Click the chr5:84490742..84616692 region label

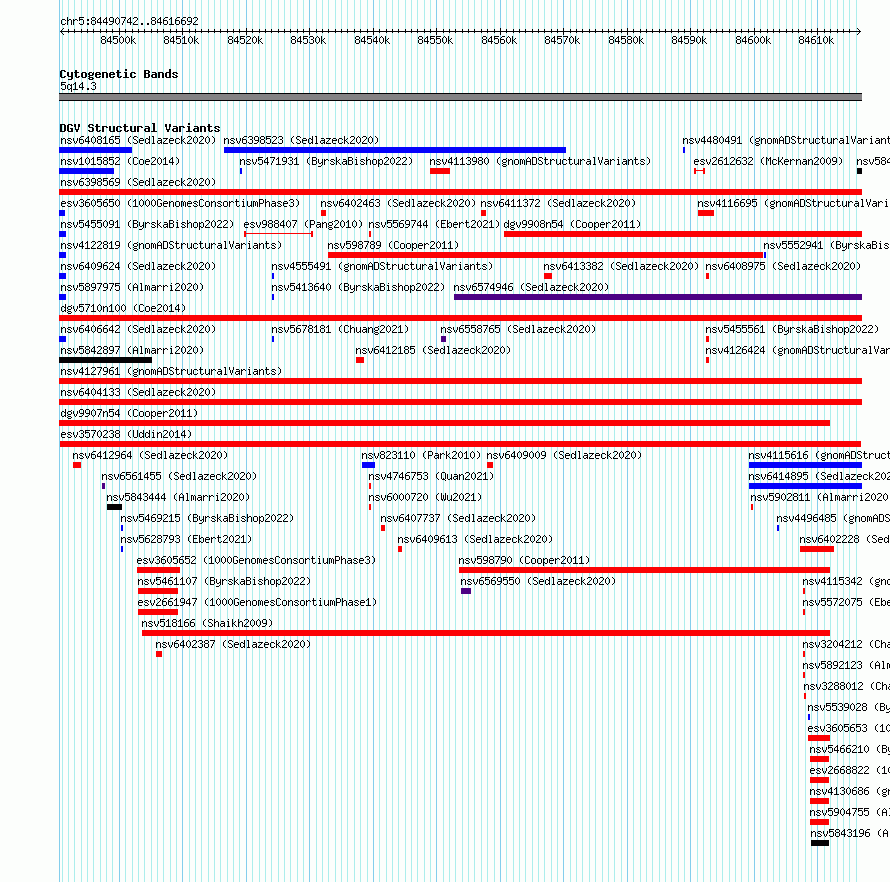coord(129,22)
